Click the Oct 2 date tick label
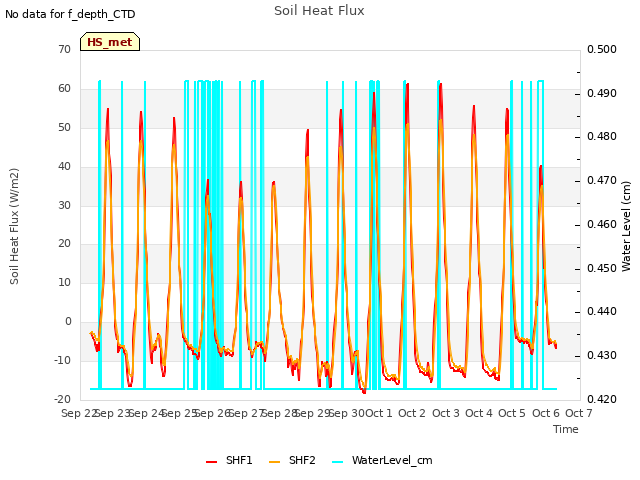 [x=412, y=413]
